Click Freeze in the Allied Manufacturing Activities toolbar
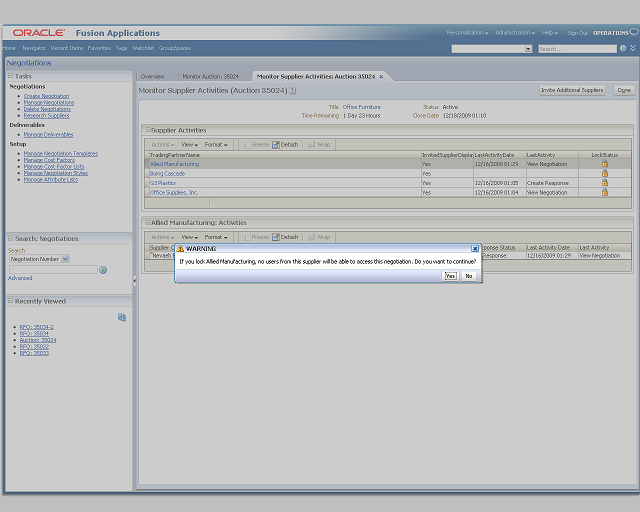The height and width of the screenshot is (512, 640). tap(256, 237)
